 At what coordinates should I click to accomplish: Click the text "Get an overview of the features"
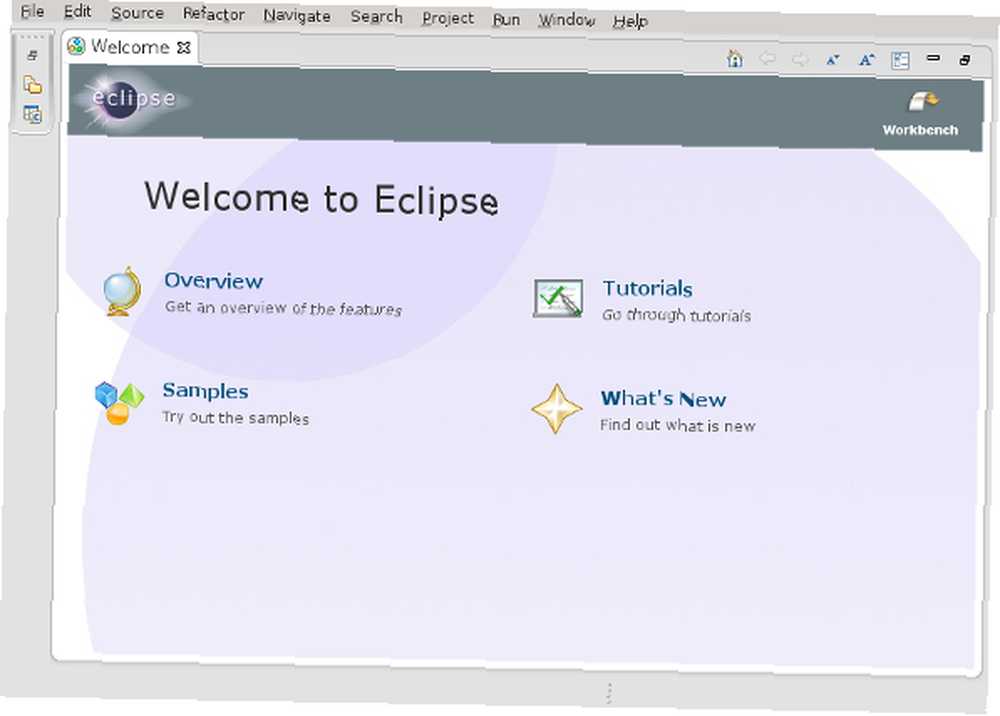[x=283, y=308]
